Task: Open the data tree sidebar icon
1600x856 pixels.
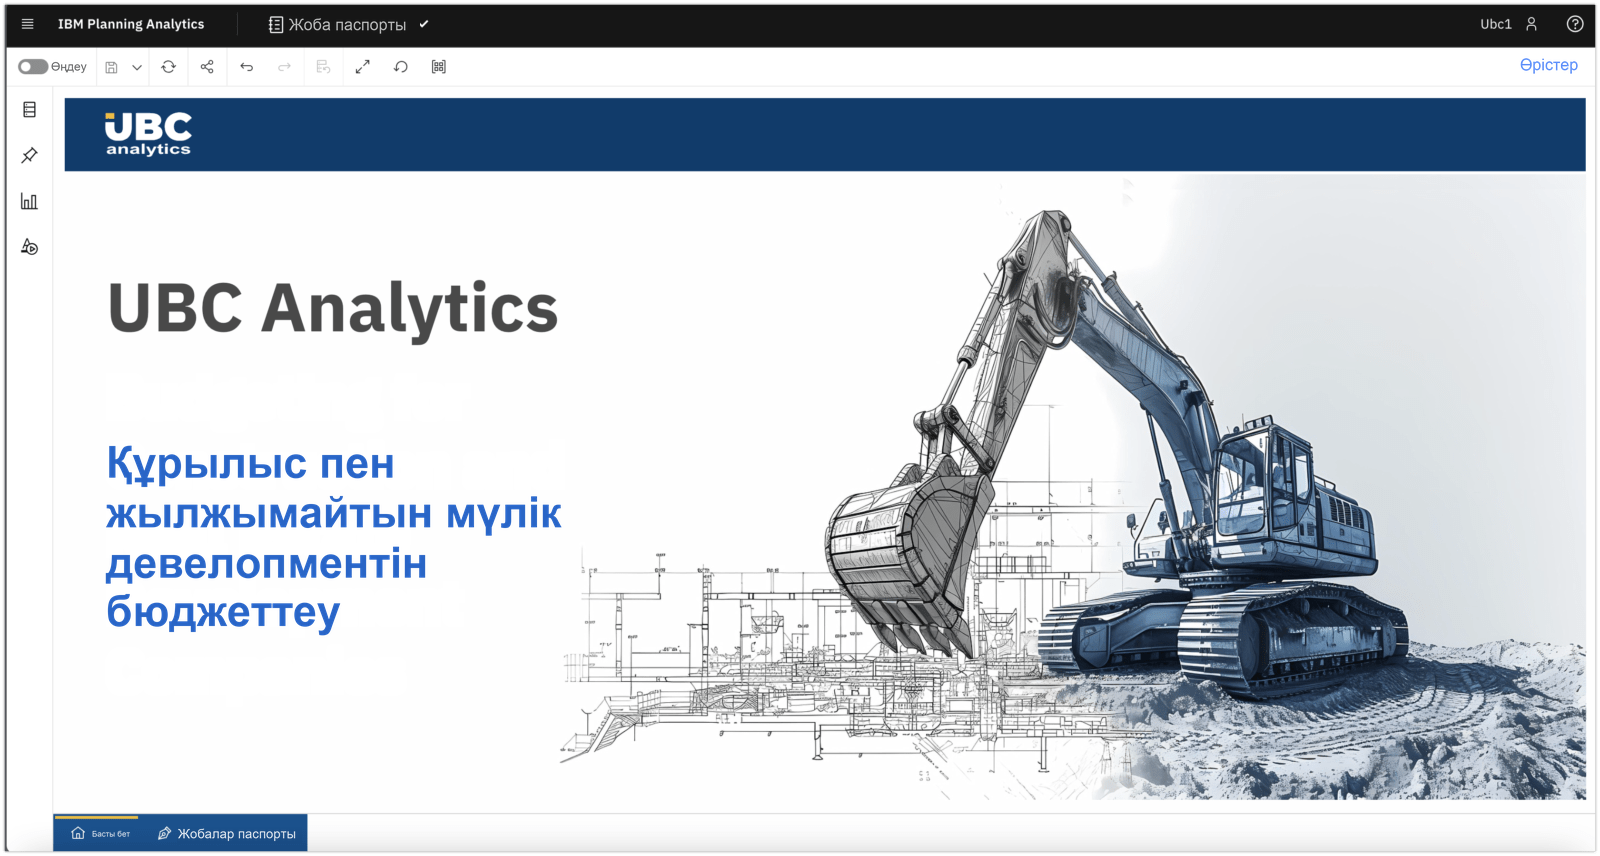Action: [x=29, y=110]
